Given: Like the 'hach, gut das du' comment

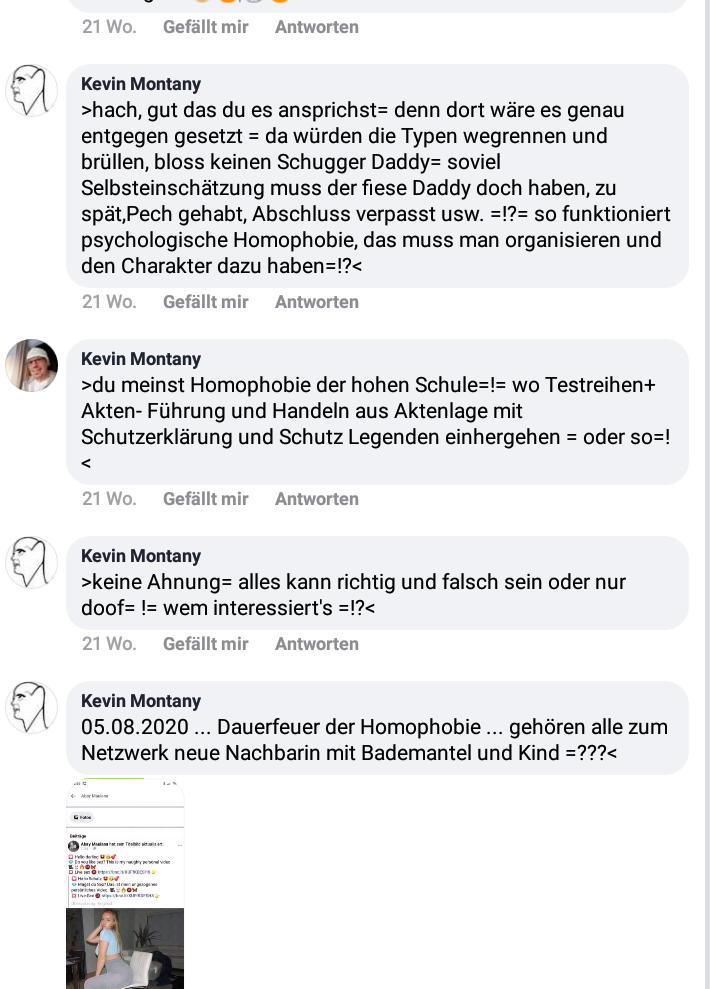Looking at the screenshot, I should click(206, 302).
